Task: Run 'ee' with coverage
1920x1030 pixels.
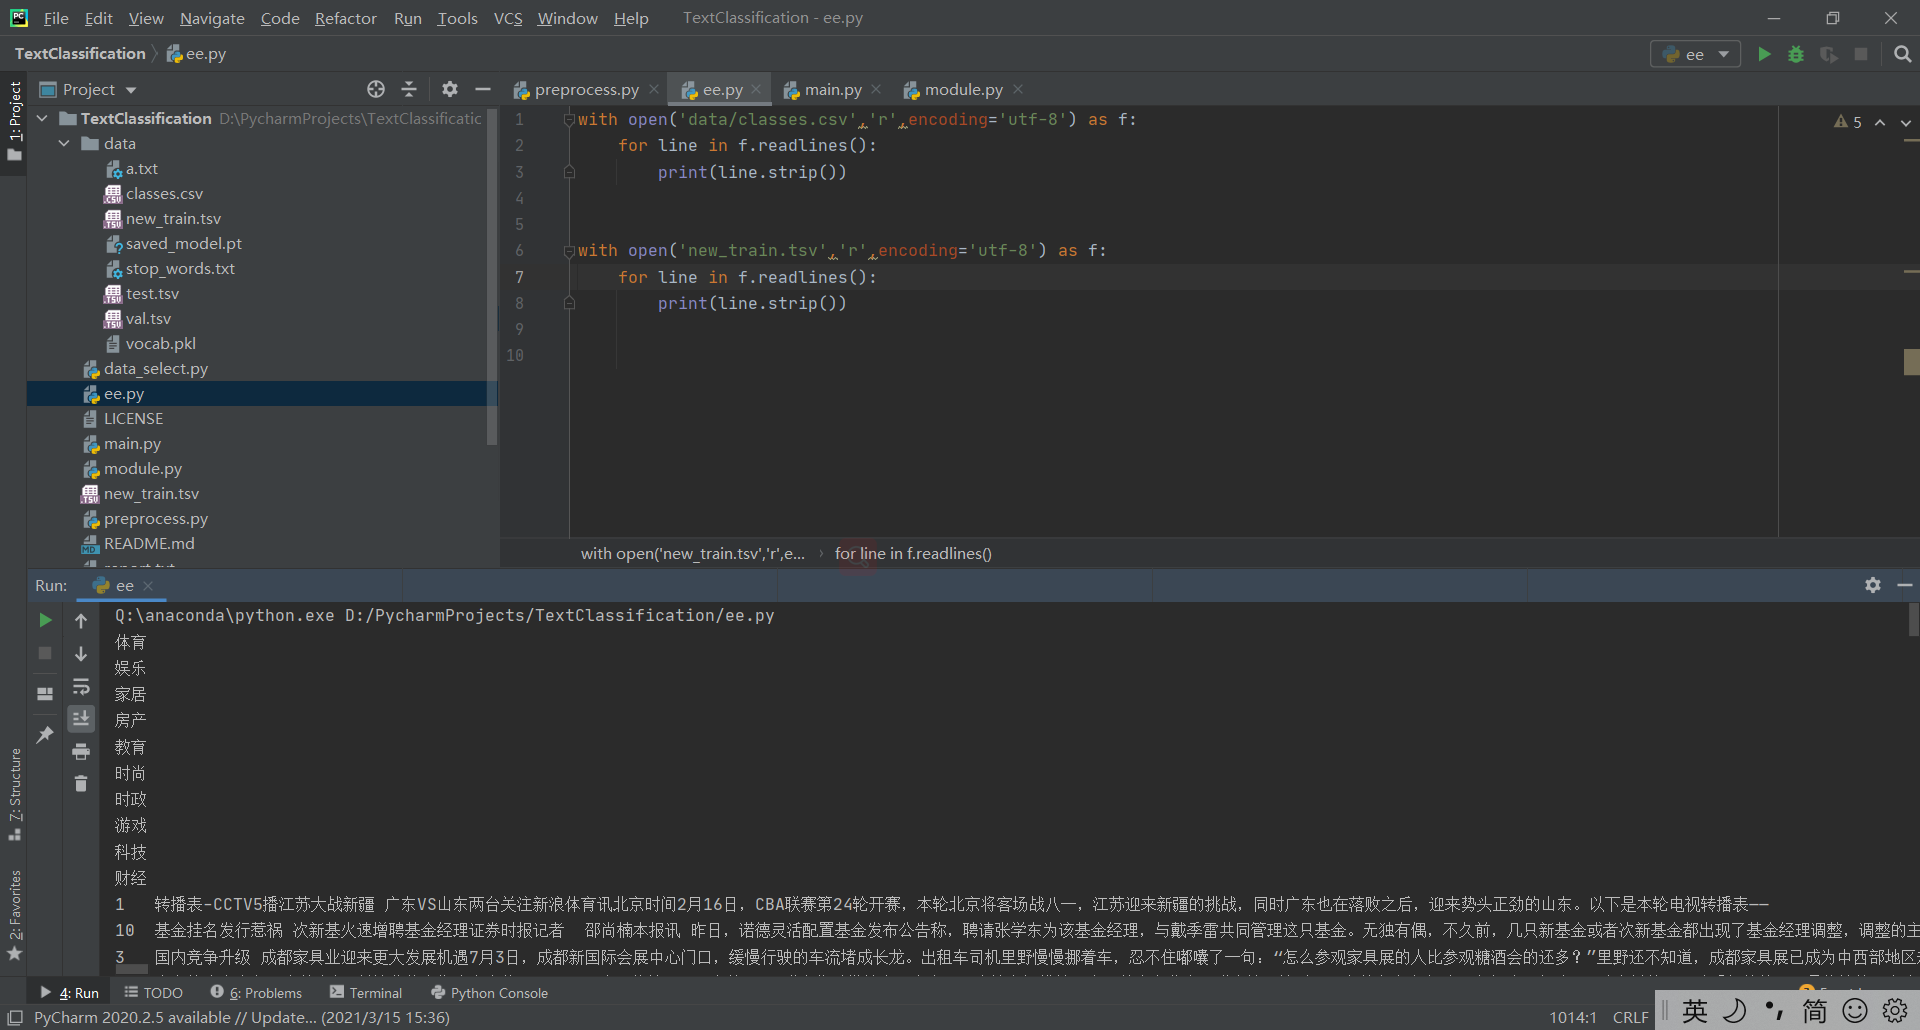Action: pos(1829,54)
